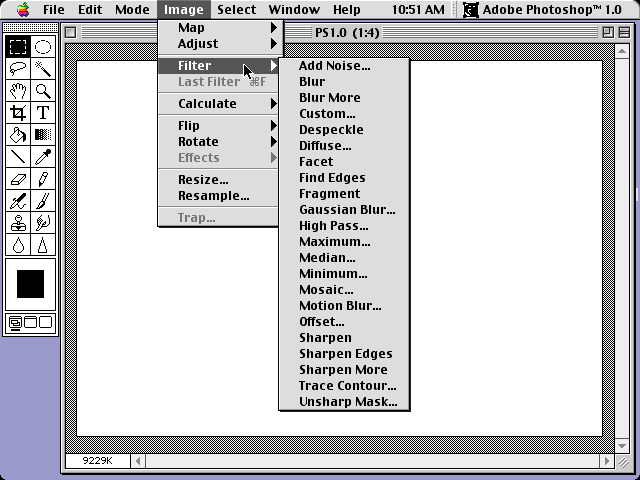Choose Offset... filter
Image resolution: width=640 pixels, height=480 pixels.
point(344,322)
